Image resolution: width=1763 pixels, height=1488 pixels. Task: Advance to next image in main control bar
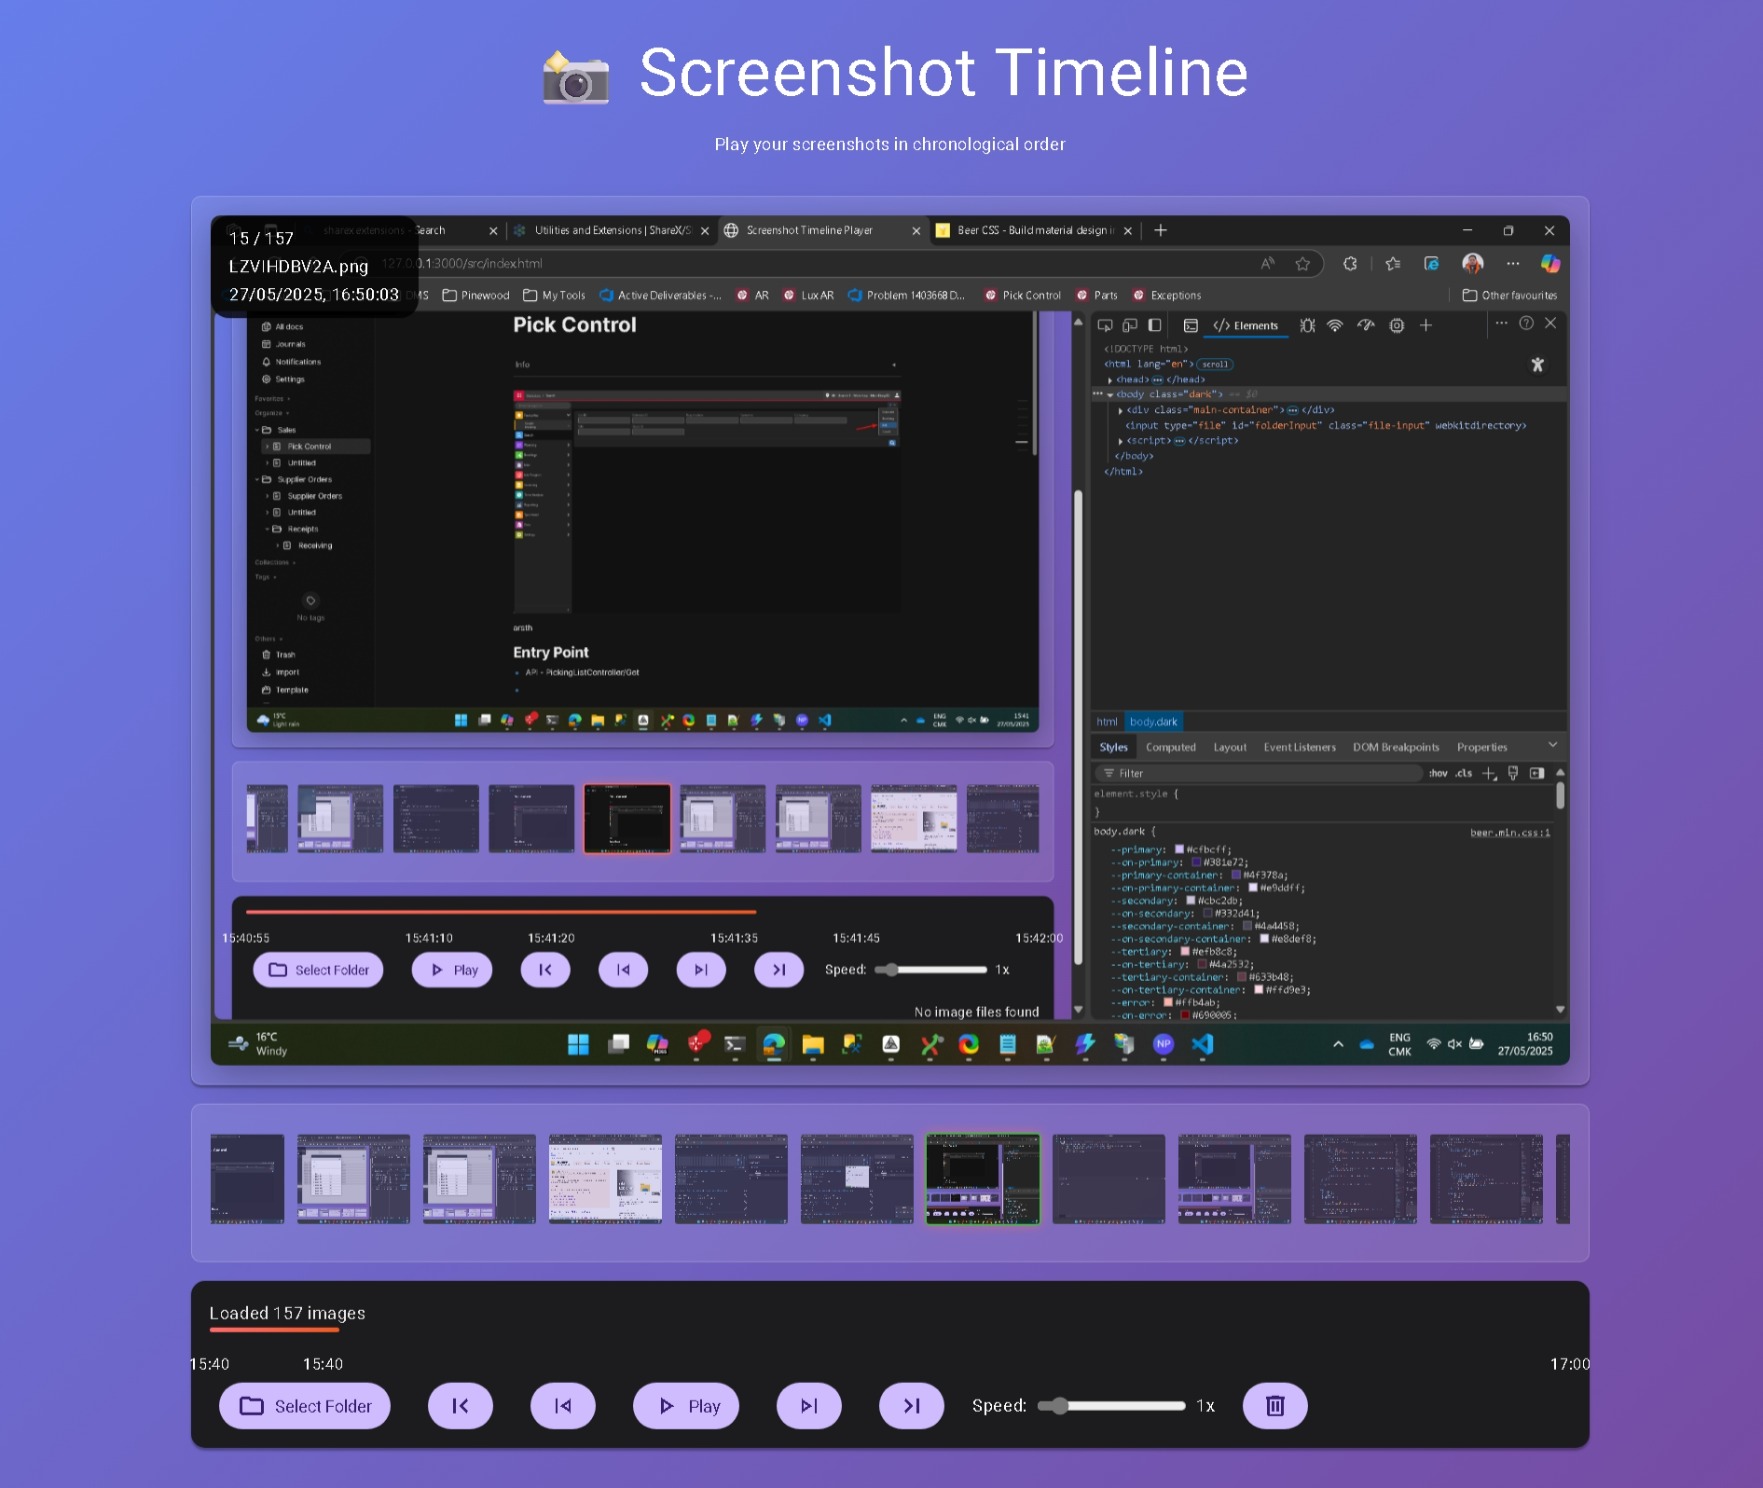[809, 1406]
